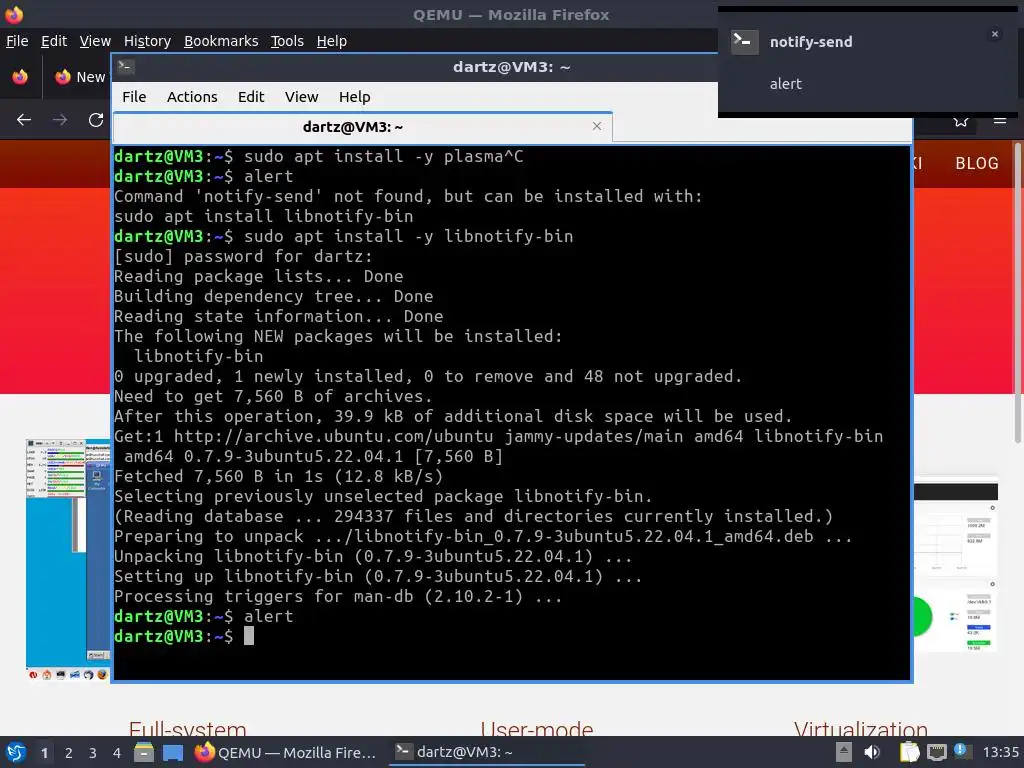This screenshot has height=768, width=1024.
Task: Click the show desktop taskbar icon
Action: 173,753
